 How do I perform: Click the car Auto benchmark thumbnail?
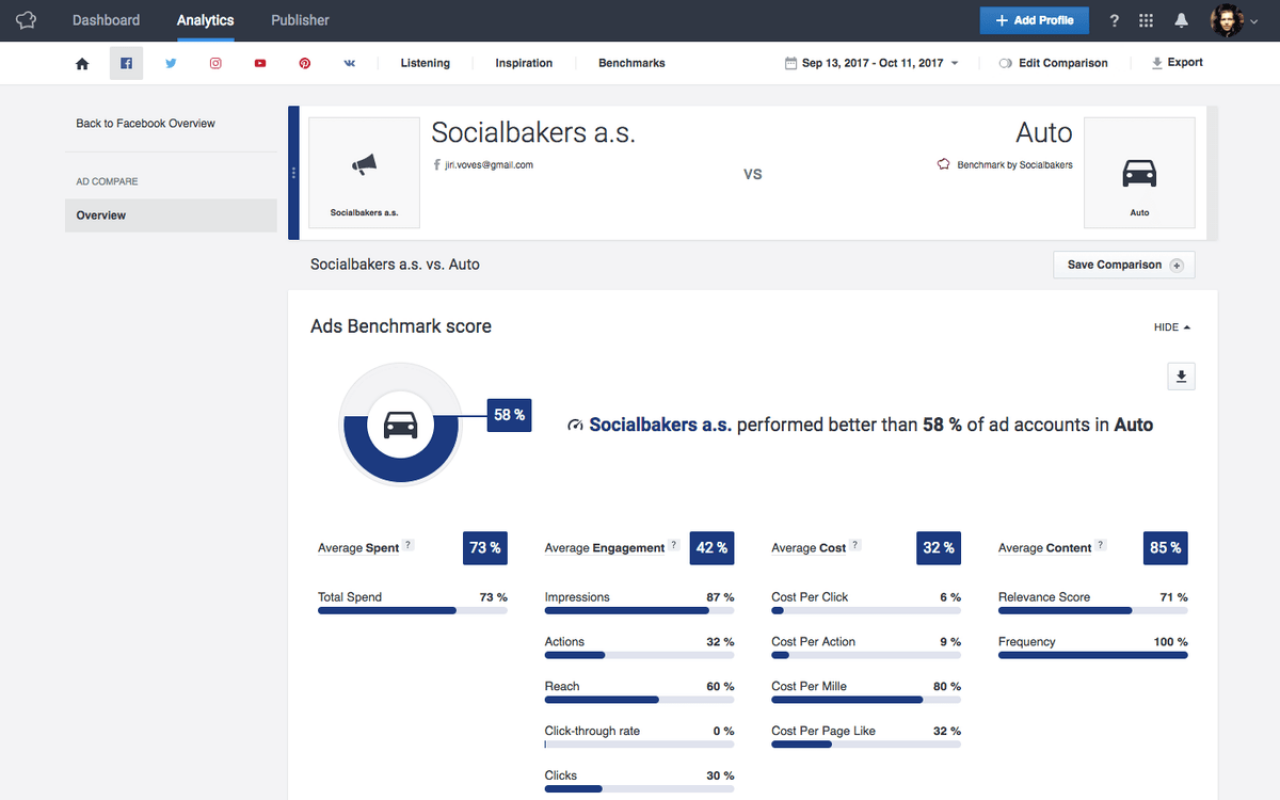pos(1139,173)
